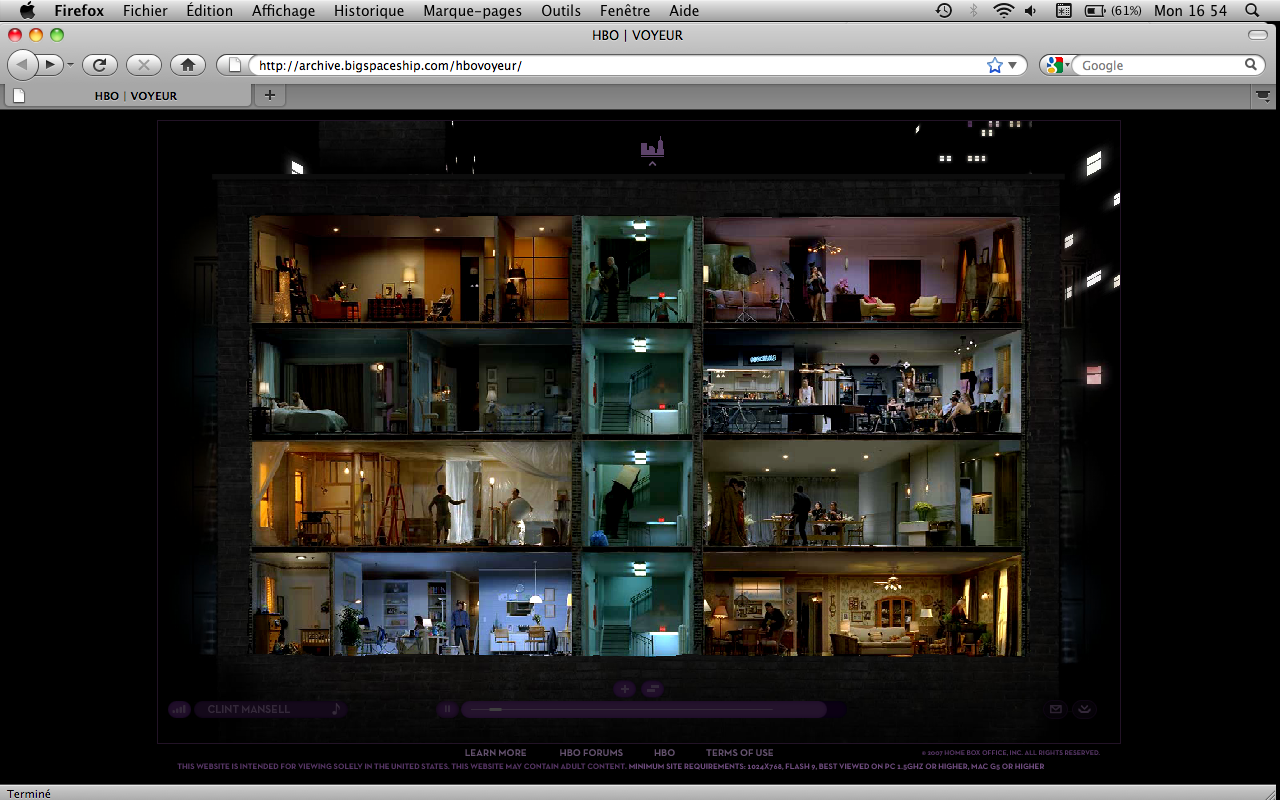Bookmark this page with the star icon
The image size is (1280, 800).
tap(994, 65)
